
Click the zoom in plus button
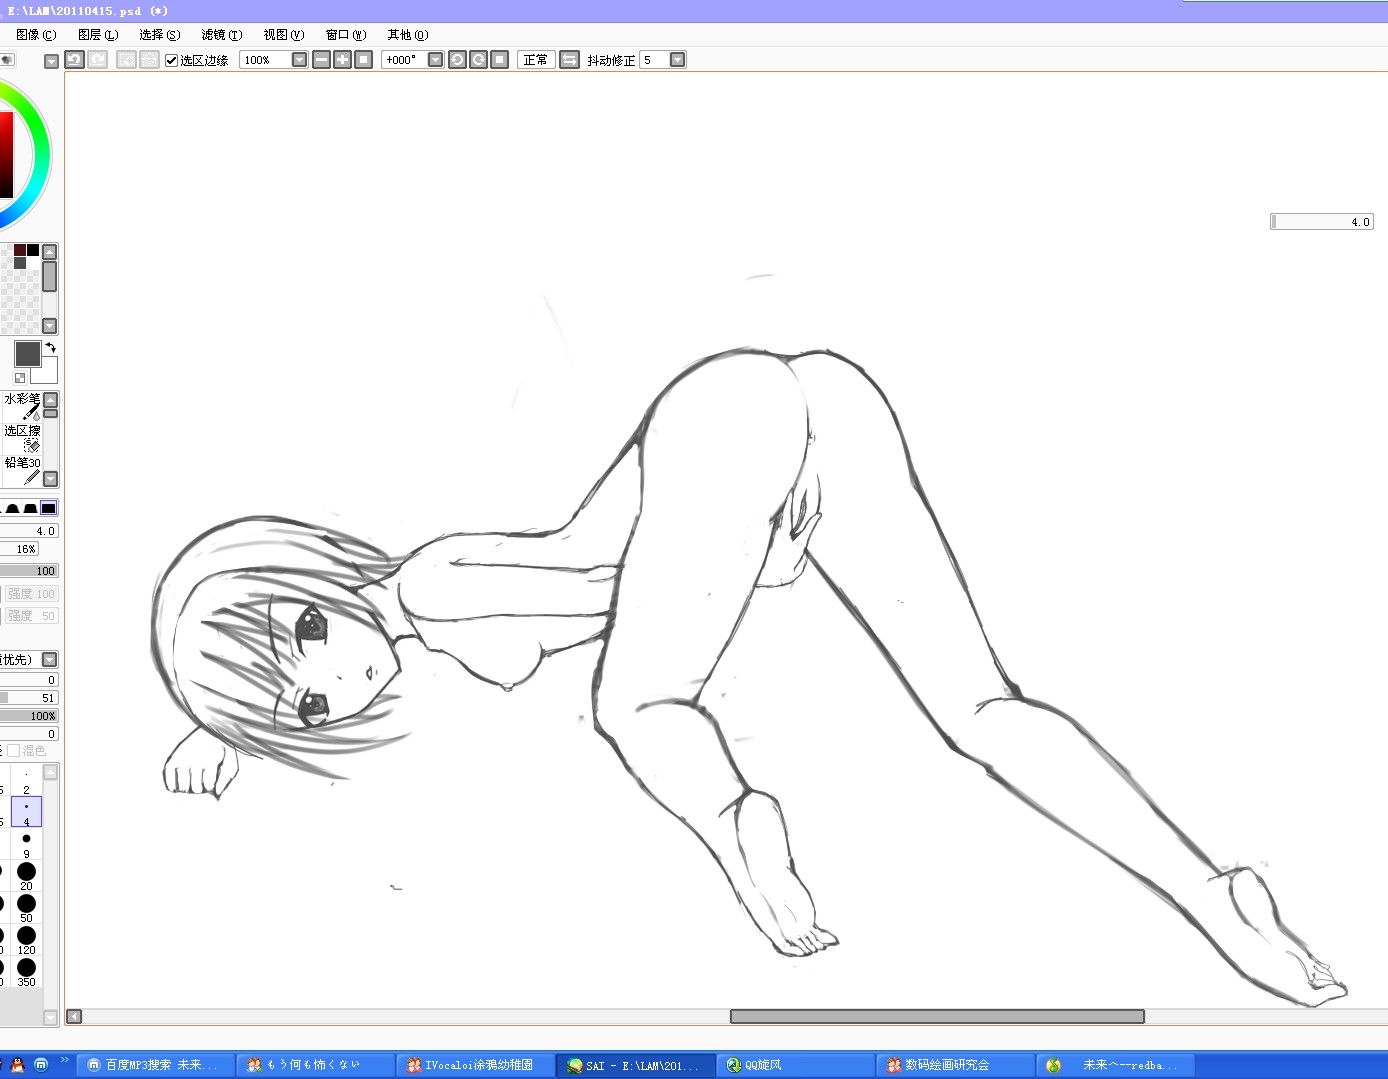(x=342, y=60)
